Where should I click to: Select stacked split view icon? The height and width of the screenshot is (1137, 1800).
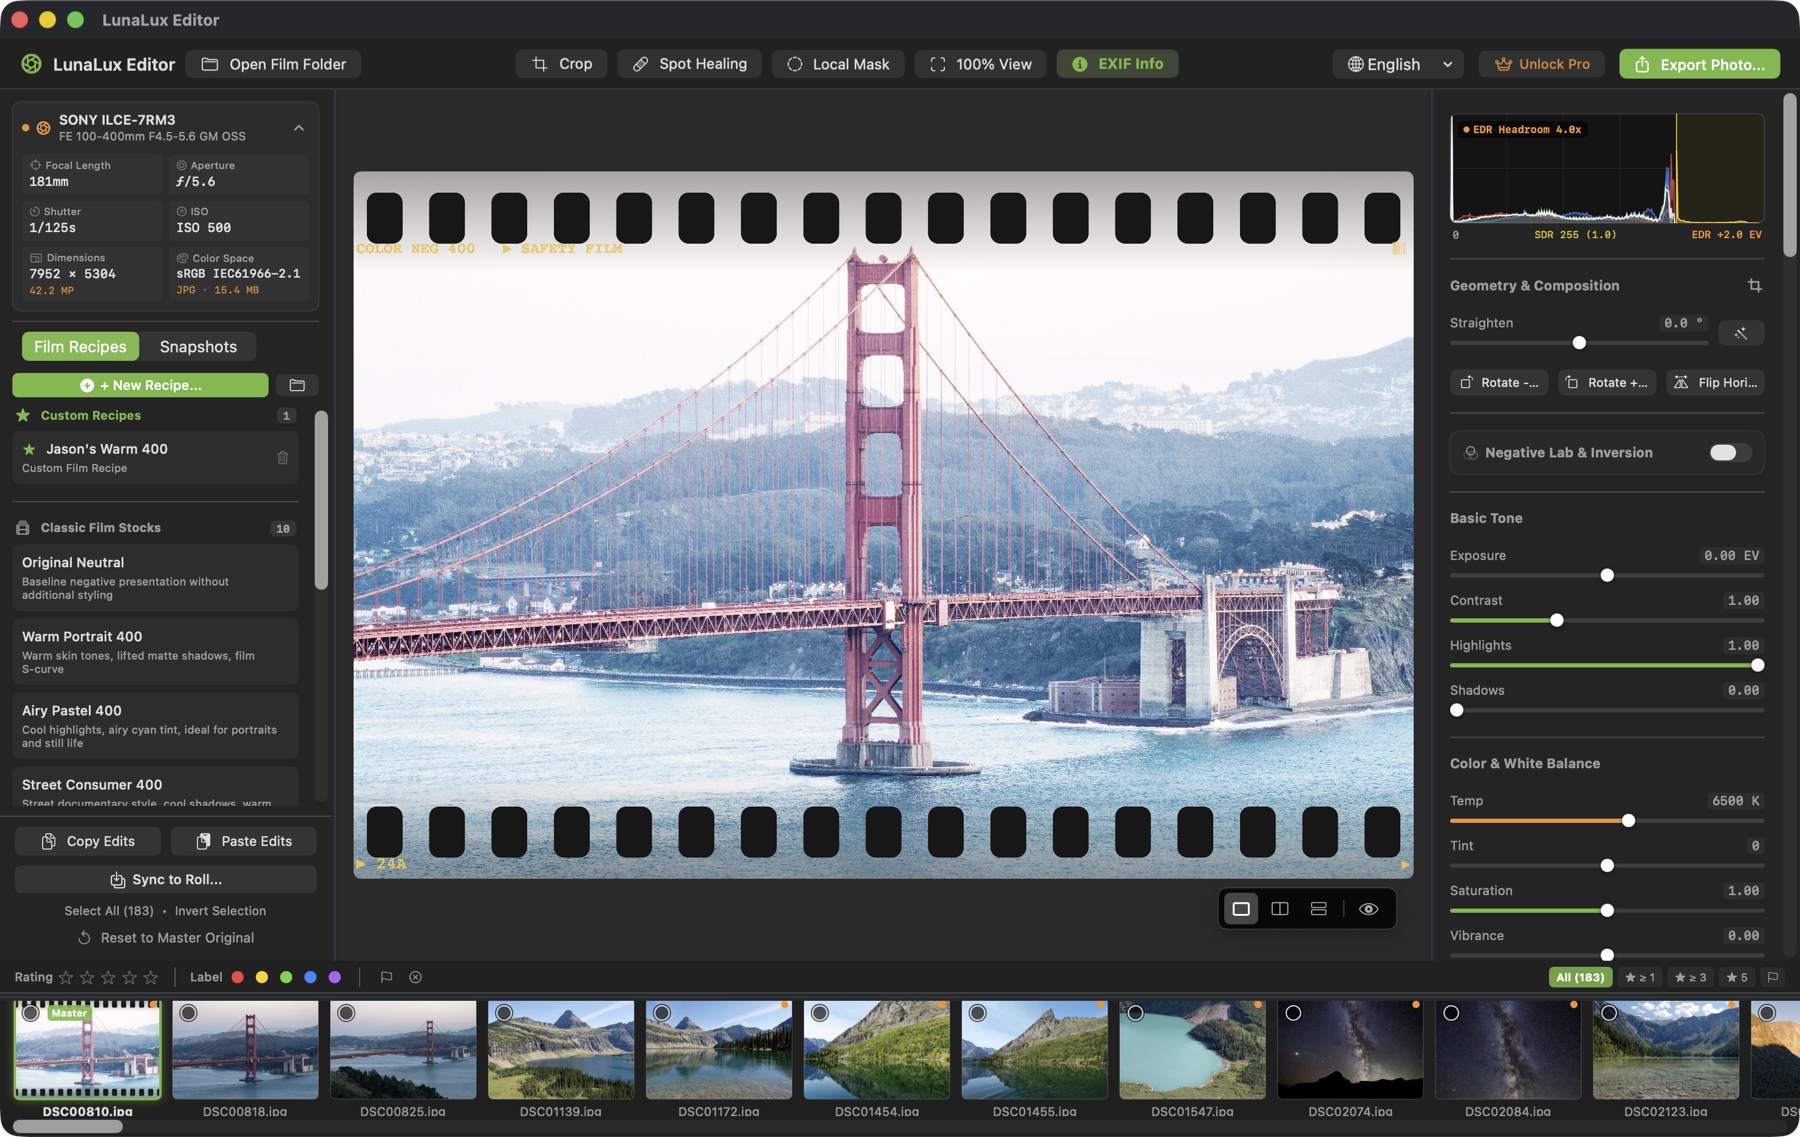tap(1319, 909)
